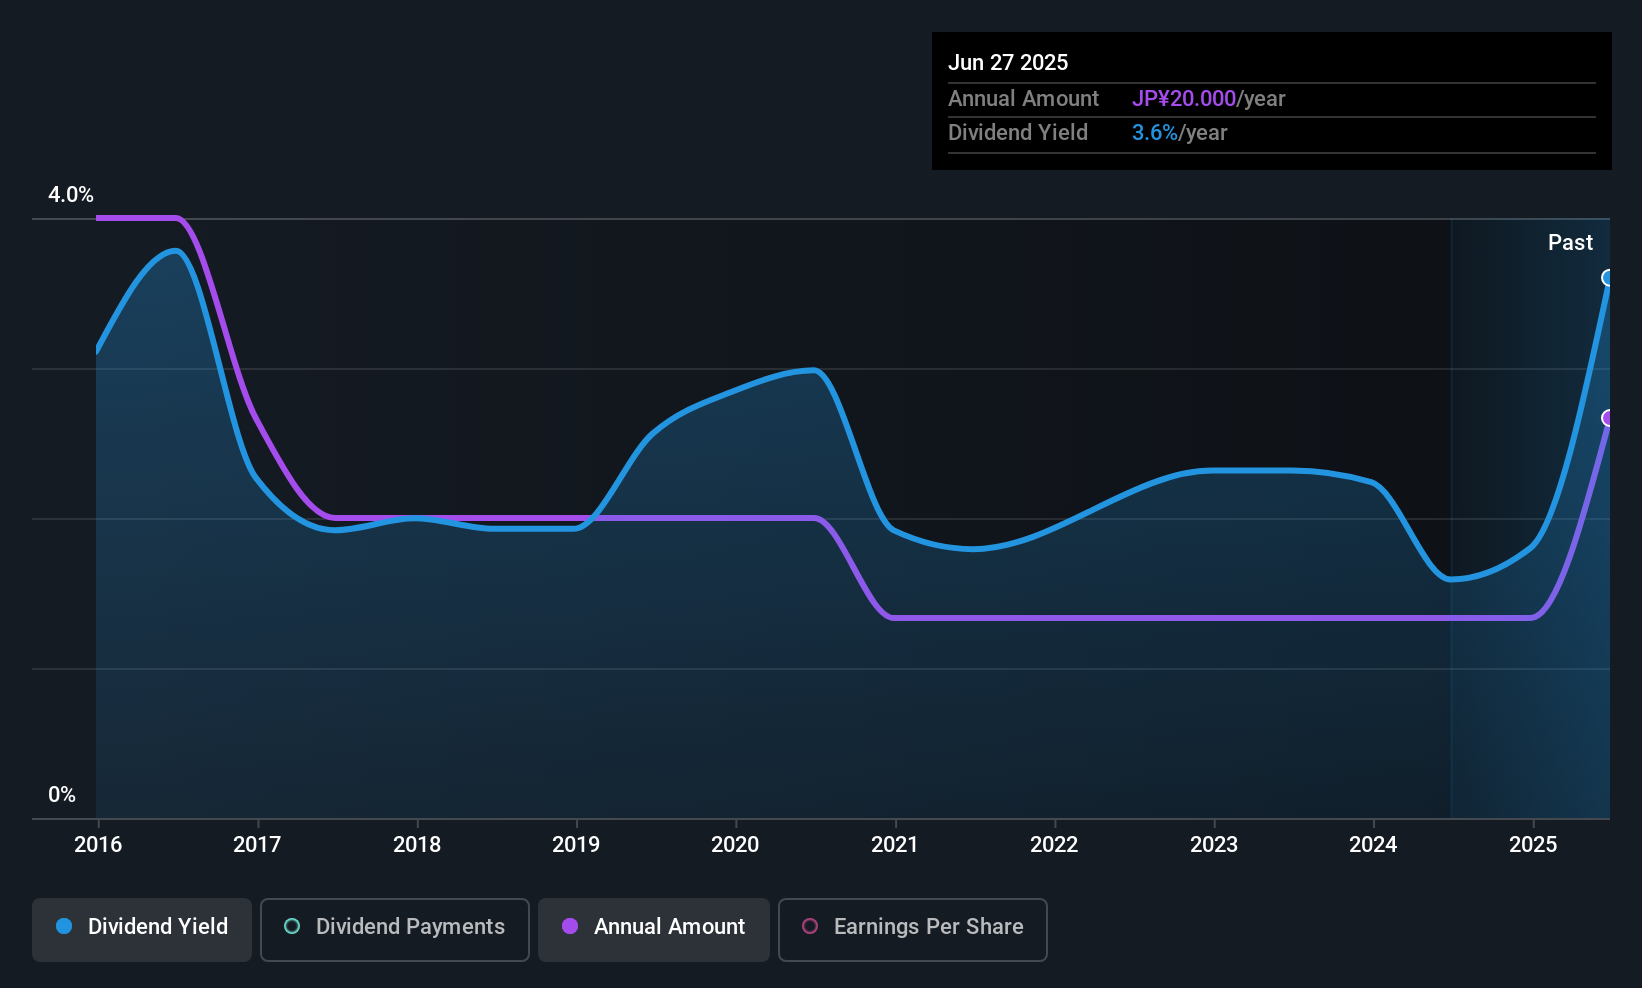Screen dimensions: 1642x988
Task: Click the 2025 x-axis label
Action: click(x=1533, y=844)
